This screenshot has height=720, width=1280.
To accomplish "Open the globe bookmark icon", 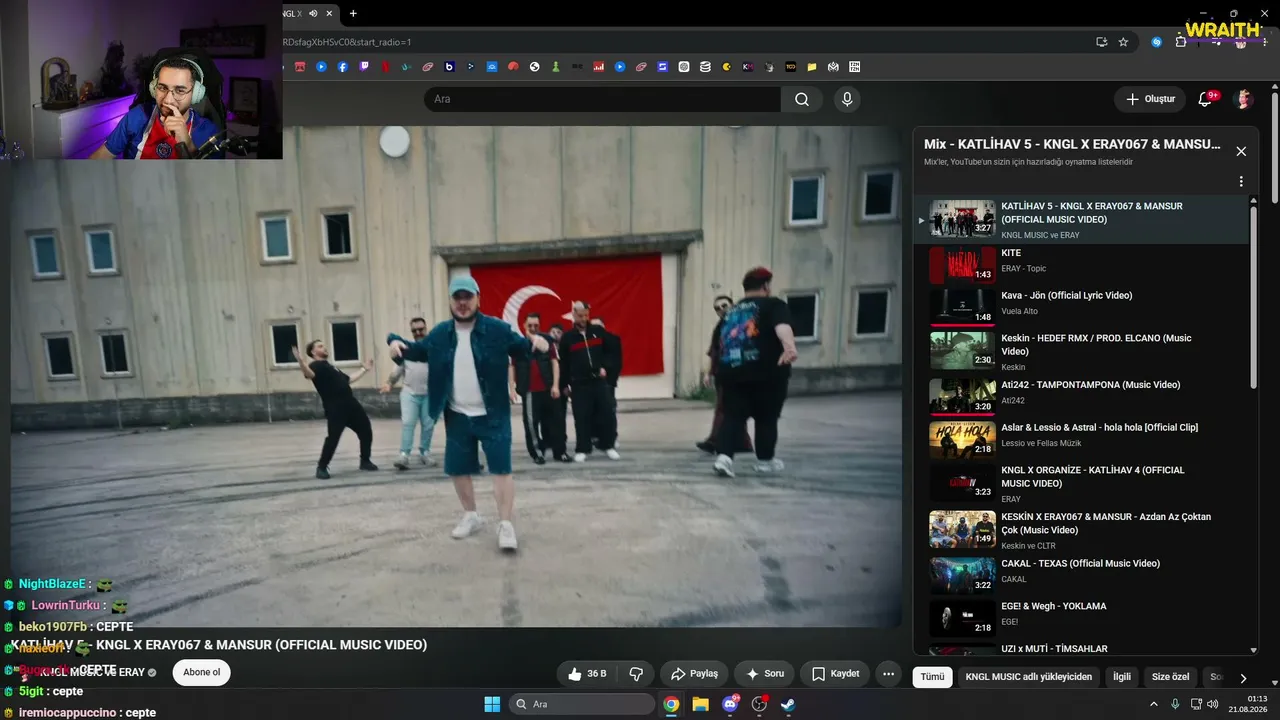I will [535, 67].
